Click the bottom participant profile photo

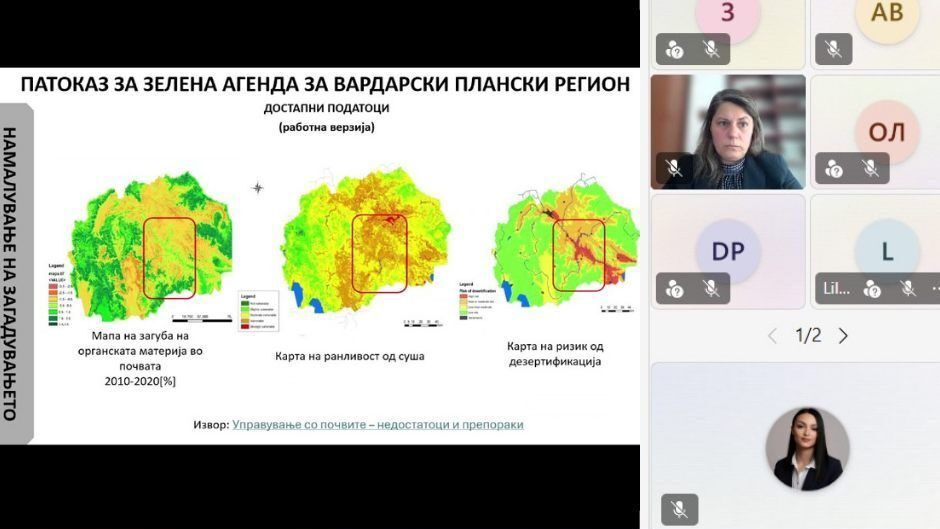807,448
